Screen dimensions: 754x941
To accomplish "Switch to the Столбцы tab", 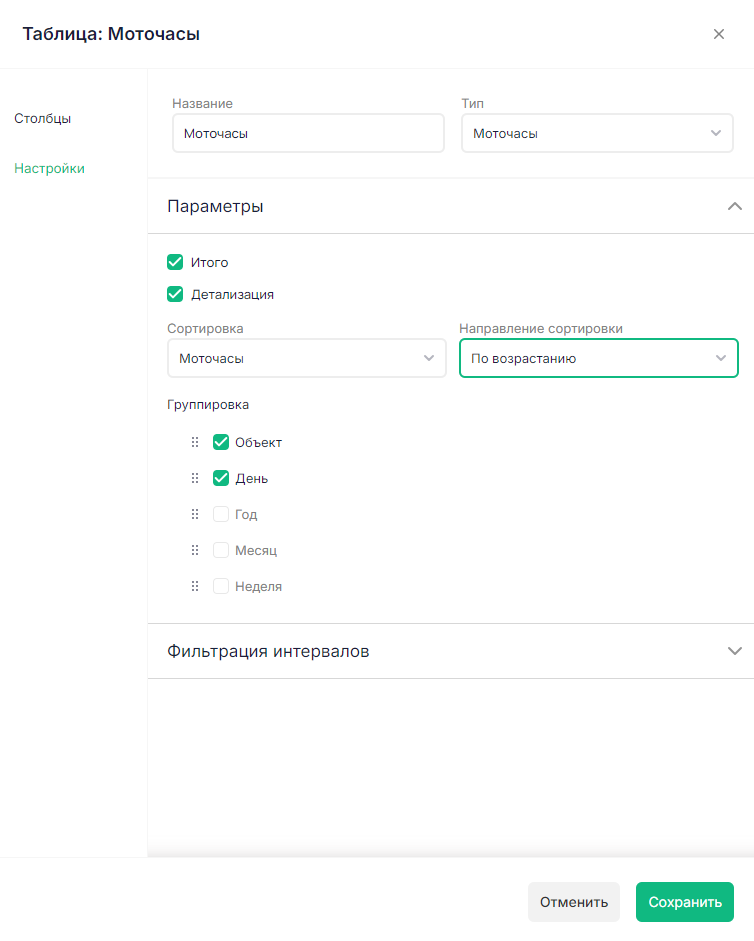I will point(42,118).
